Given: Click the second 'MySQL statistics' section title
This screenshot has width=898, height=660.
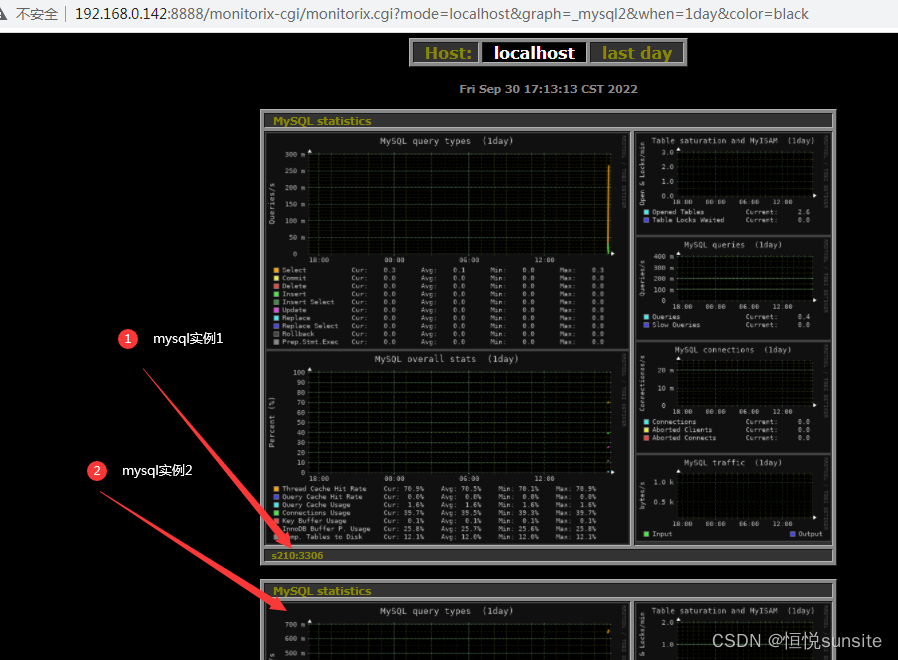Looking at the screenshot, I should pyautogui.click(x=322, y=591).
